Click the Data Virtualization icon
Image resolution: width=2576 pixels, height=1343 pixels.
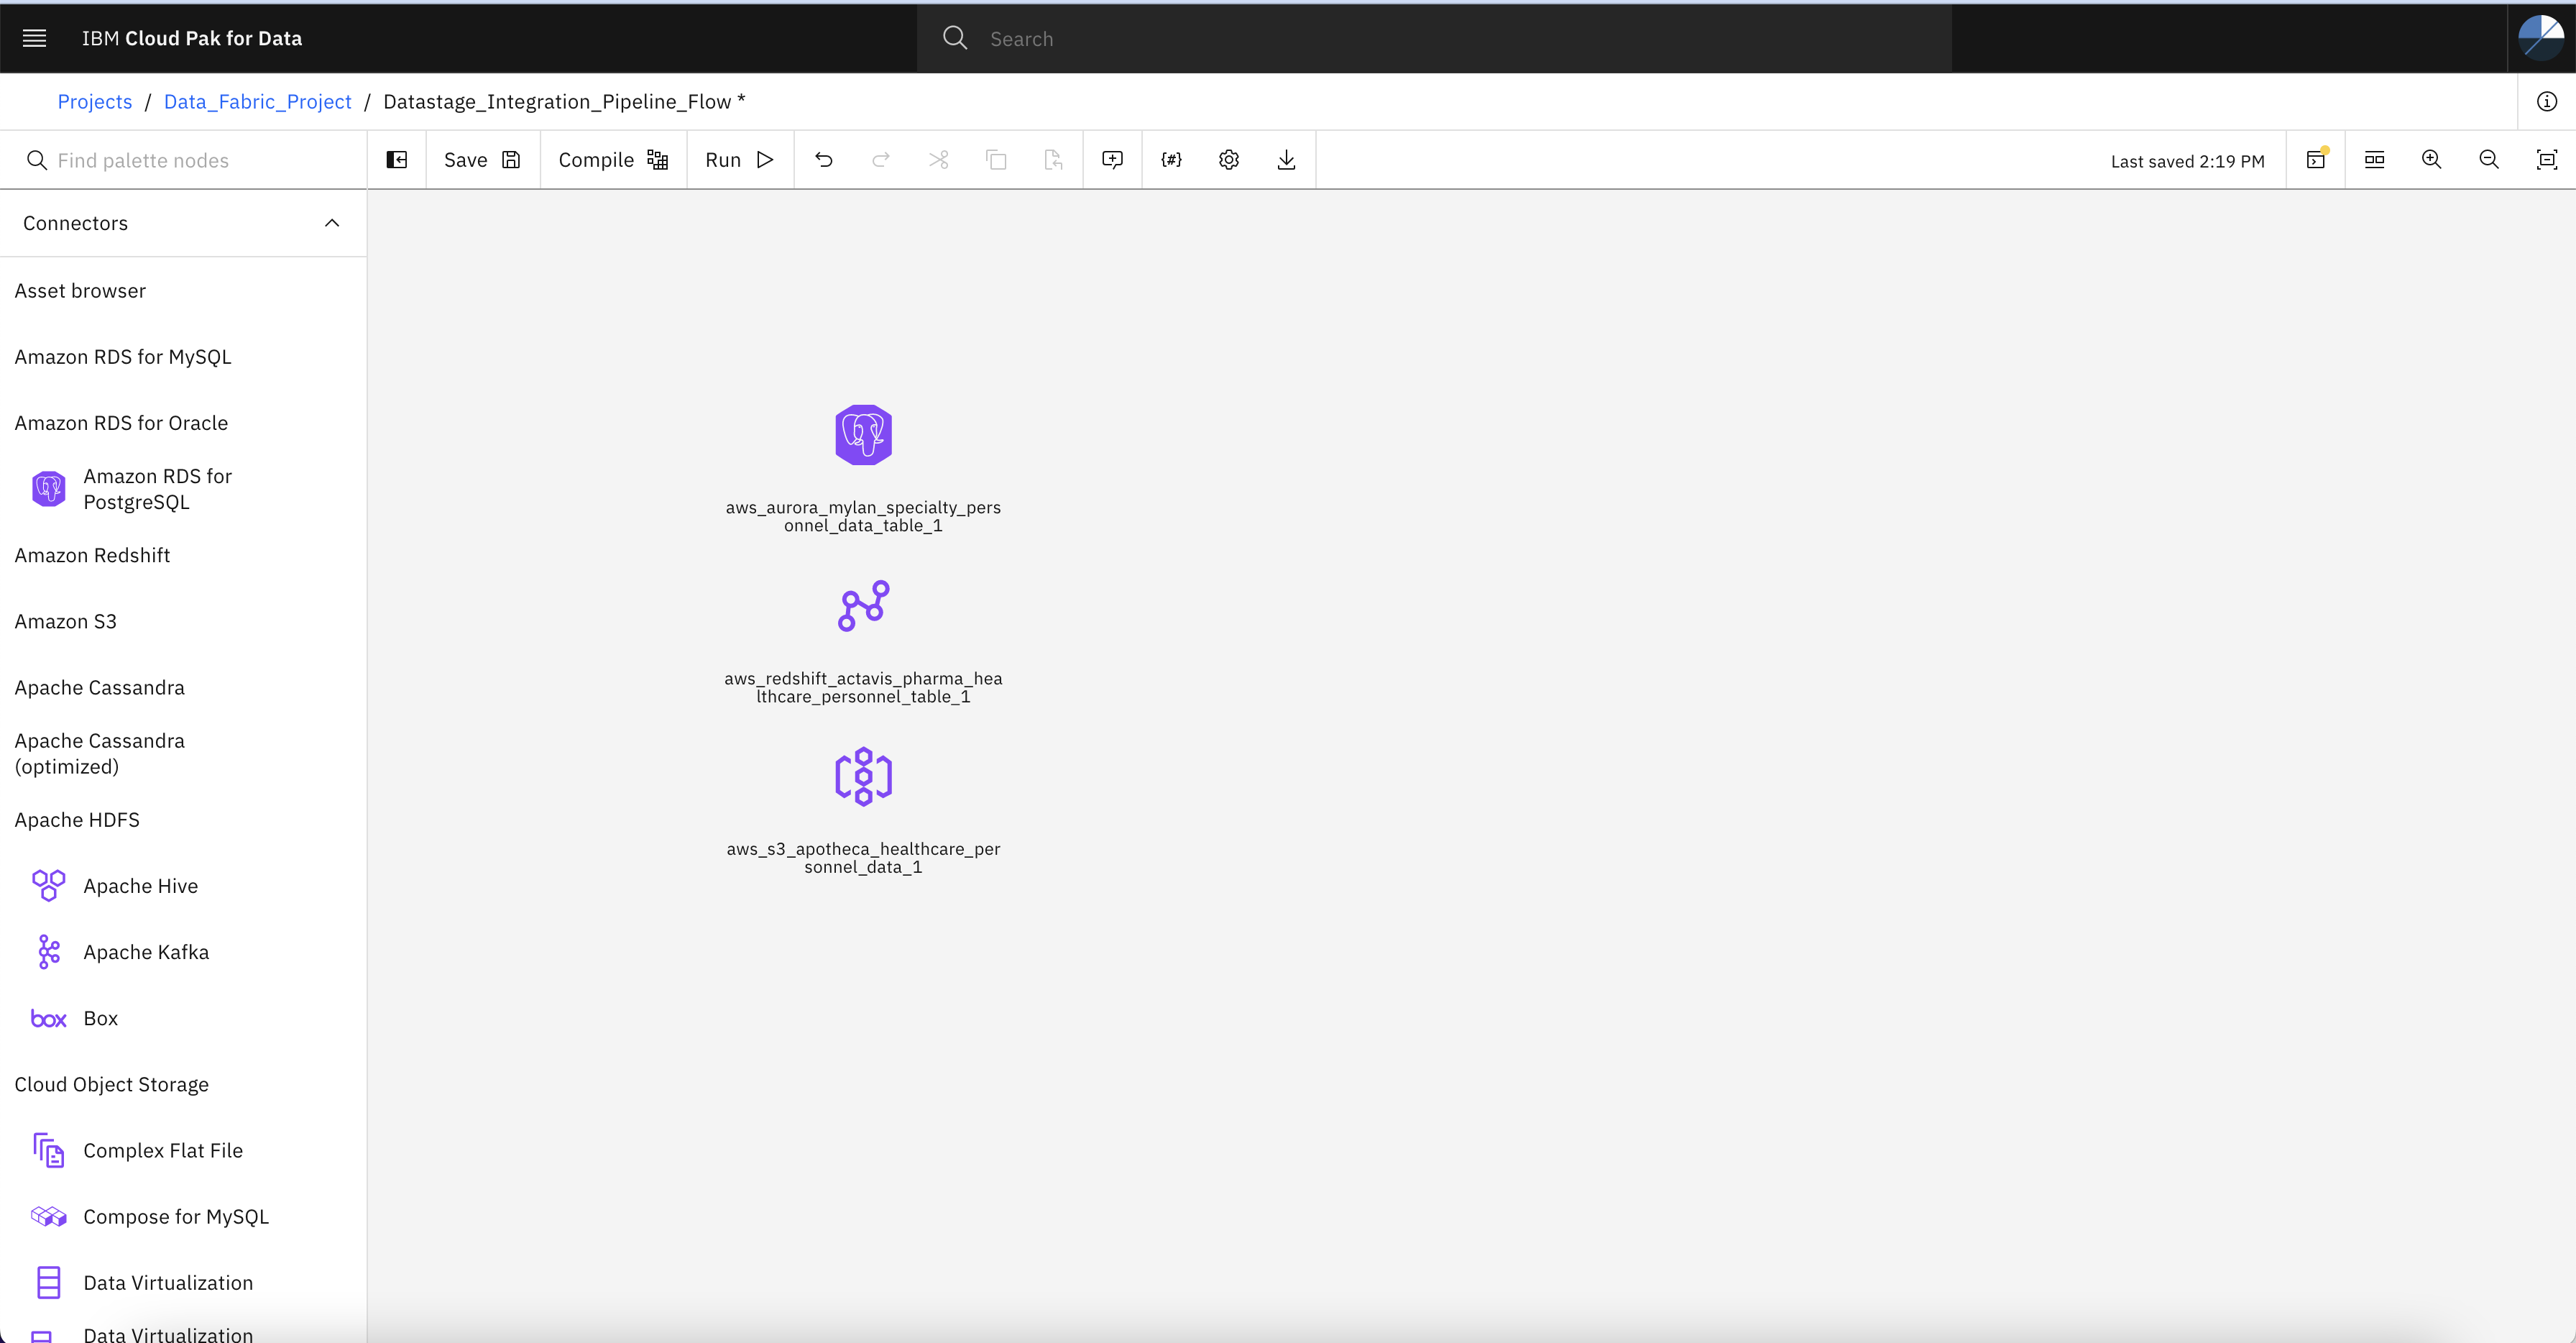49,1282
